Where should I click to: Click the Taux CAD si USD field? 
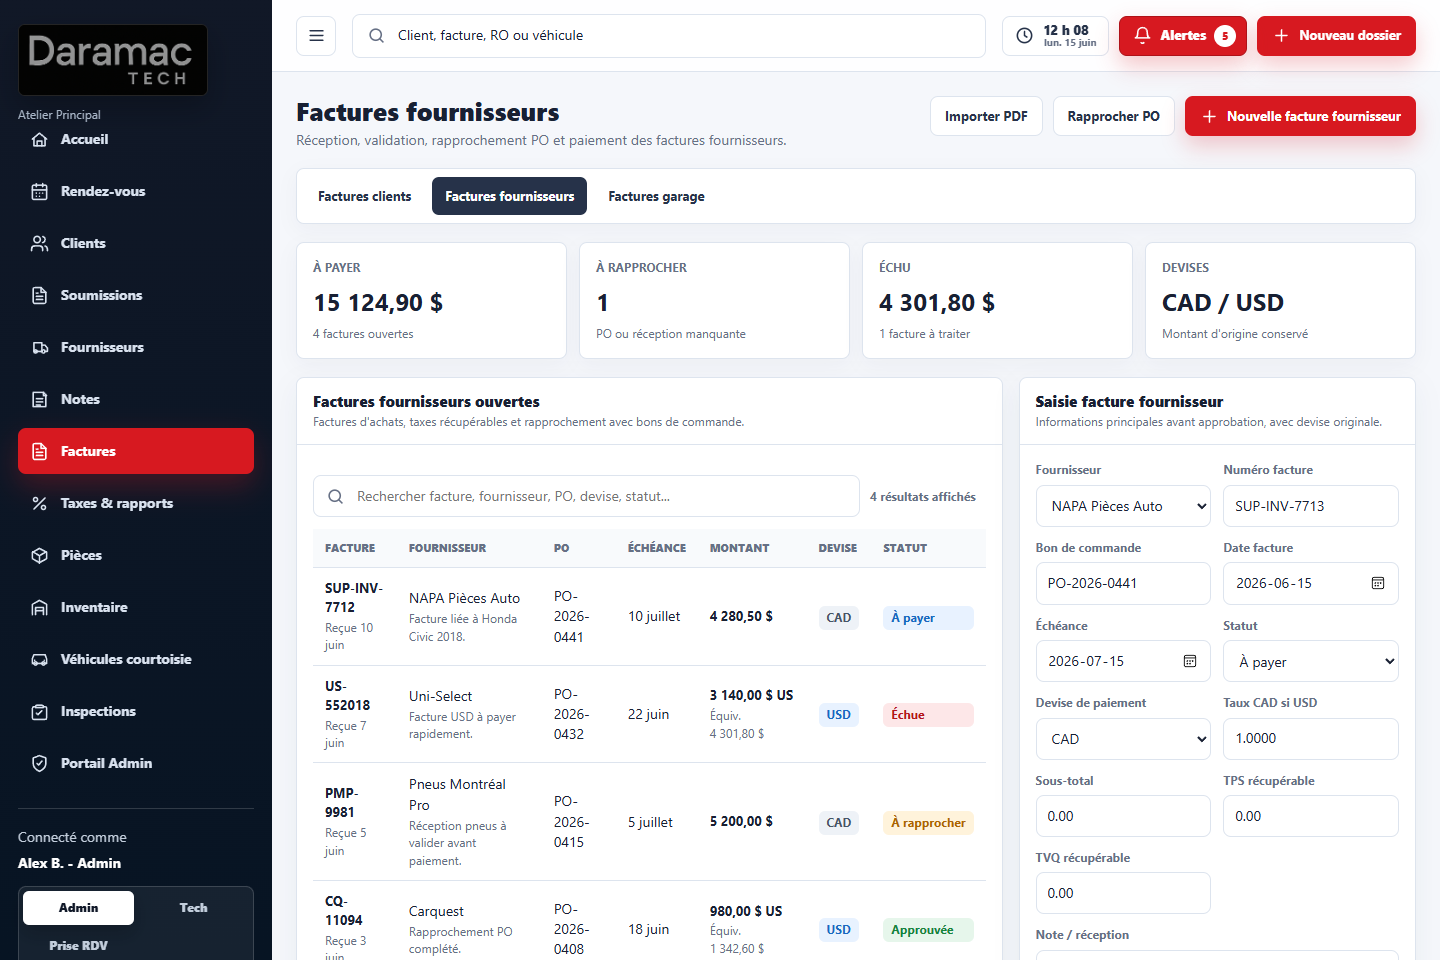[x=1311, y=738]
